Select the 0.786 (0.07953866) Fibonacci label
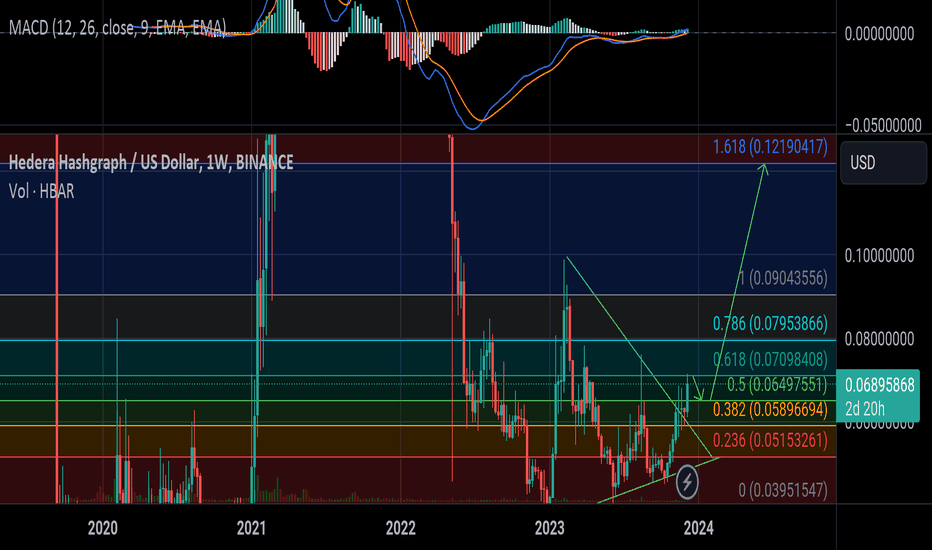932x550 pixels. tap(770, 323)
